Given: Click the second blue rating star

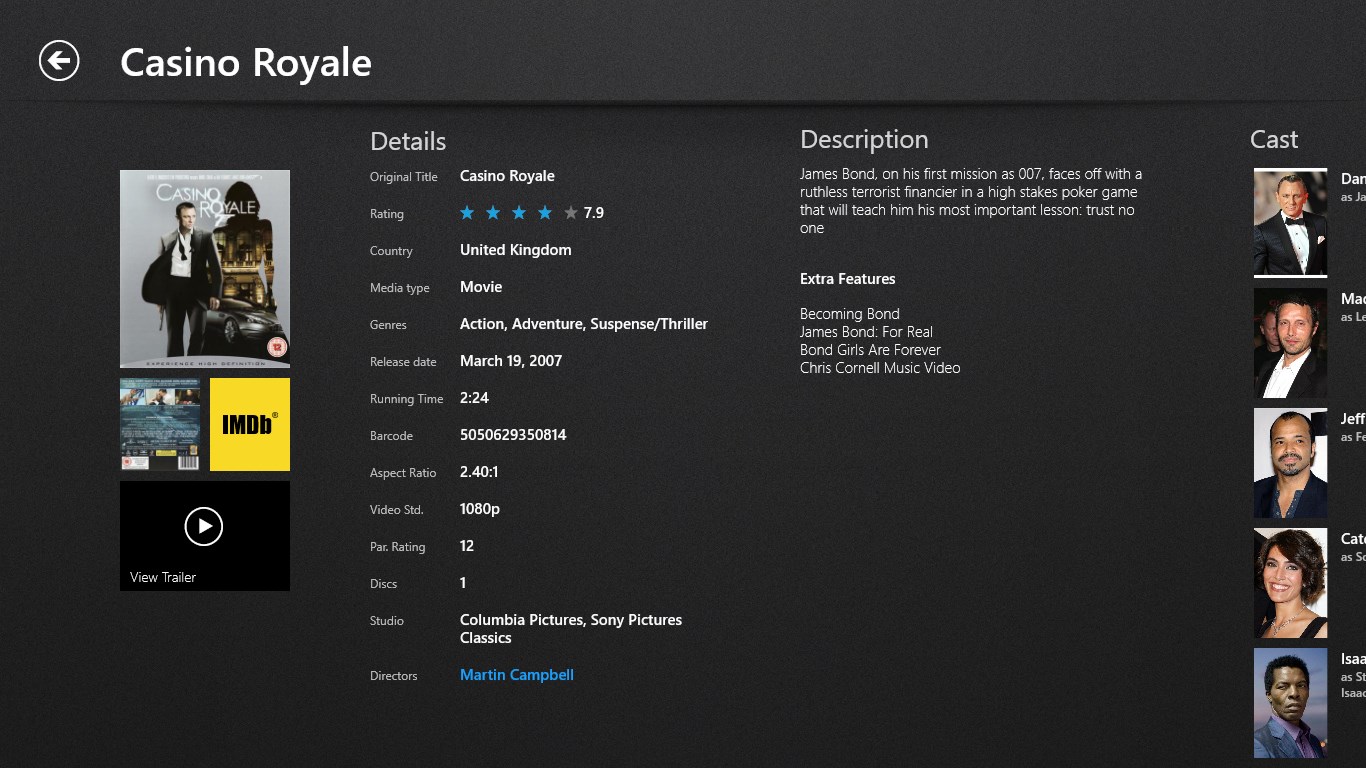Looking at the screenshot, I should [x=493, y=212].
